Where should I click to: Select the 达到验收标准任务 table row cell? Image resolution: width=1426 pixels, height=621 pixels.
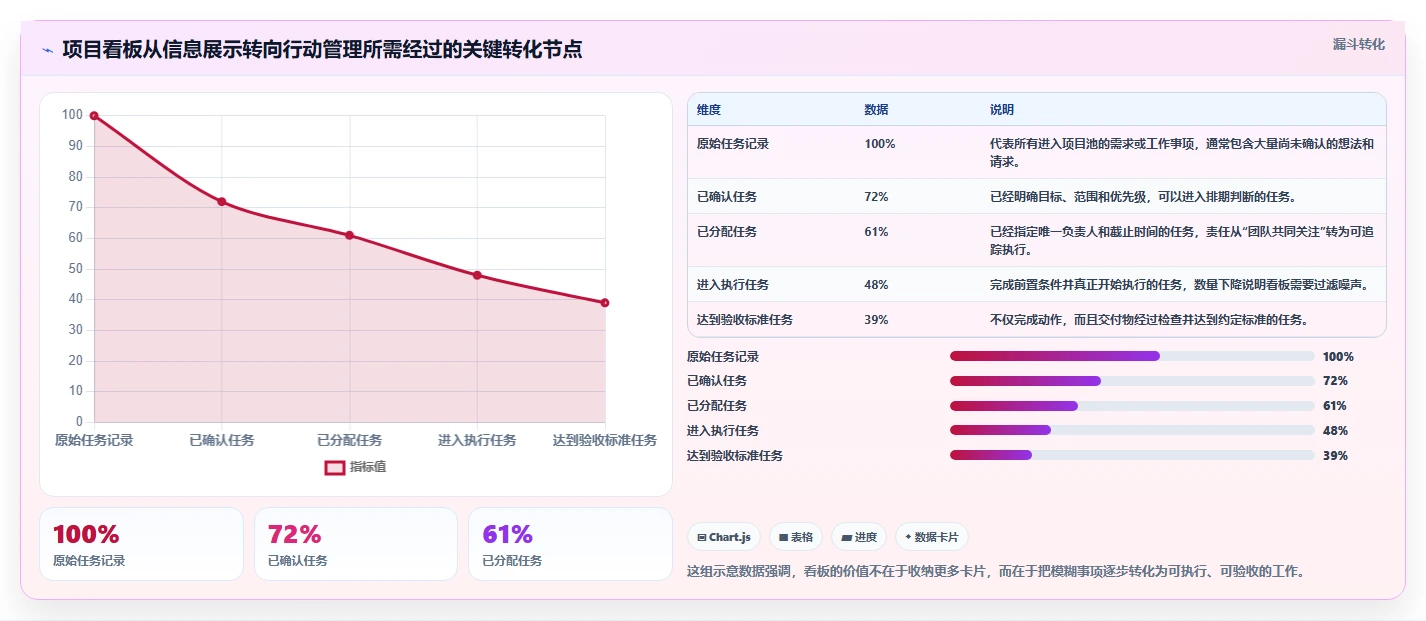pos(745,320)
